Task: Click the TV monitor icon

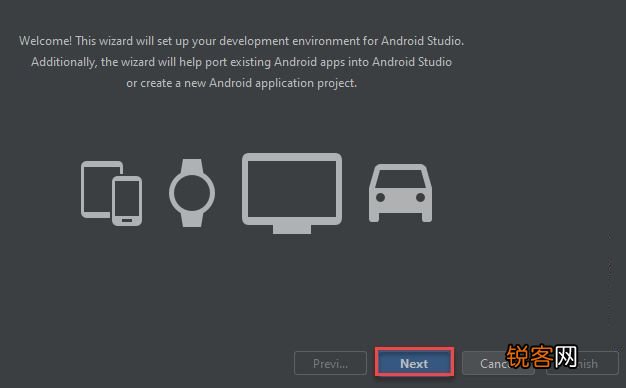Action: [x=292, y=193]
